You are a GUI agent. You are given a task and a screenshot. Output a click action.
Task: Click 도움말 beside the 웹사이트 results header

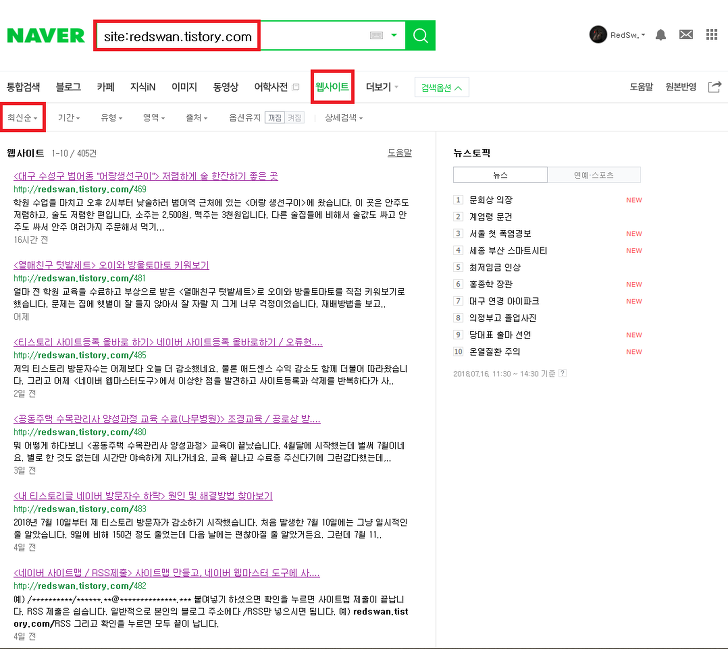pyautogui.click(x=400, y=153)
